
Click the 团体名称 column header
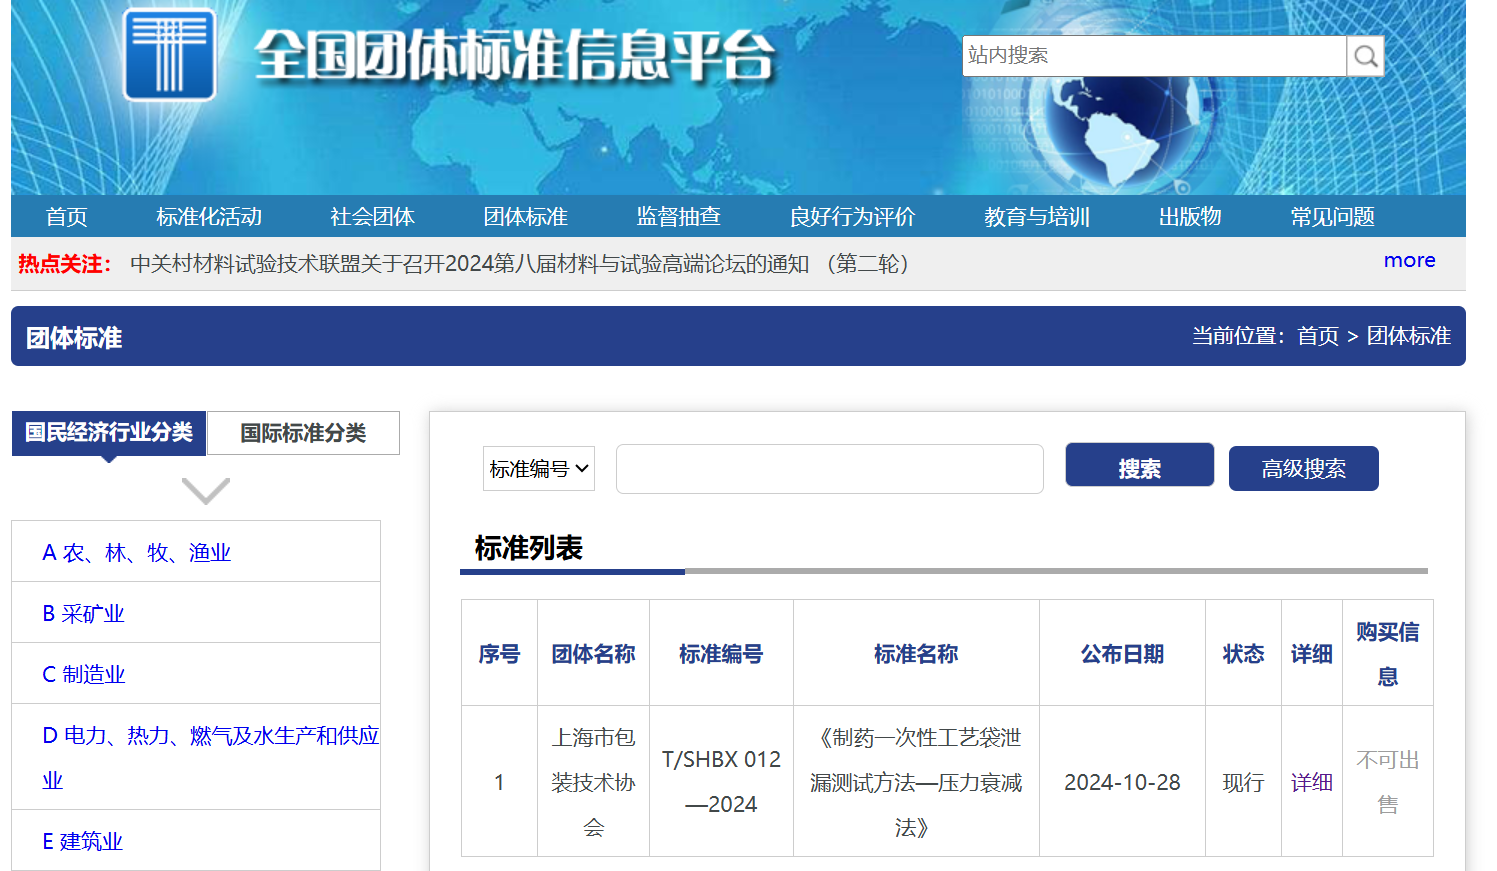(594, 654)
